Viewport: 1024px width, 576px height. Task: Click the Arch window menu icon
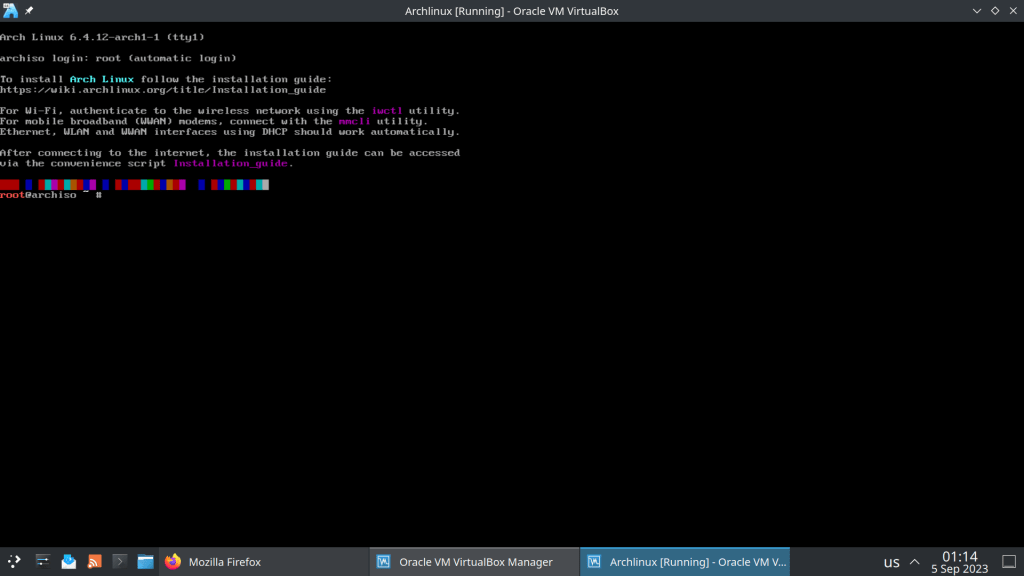11,10
